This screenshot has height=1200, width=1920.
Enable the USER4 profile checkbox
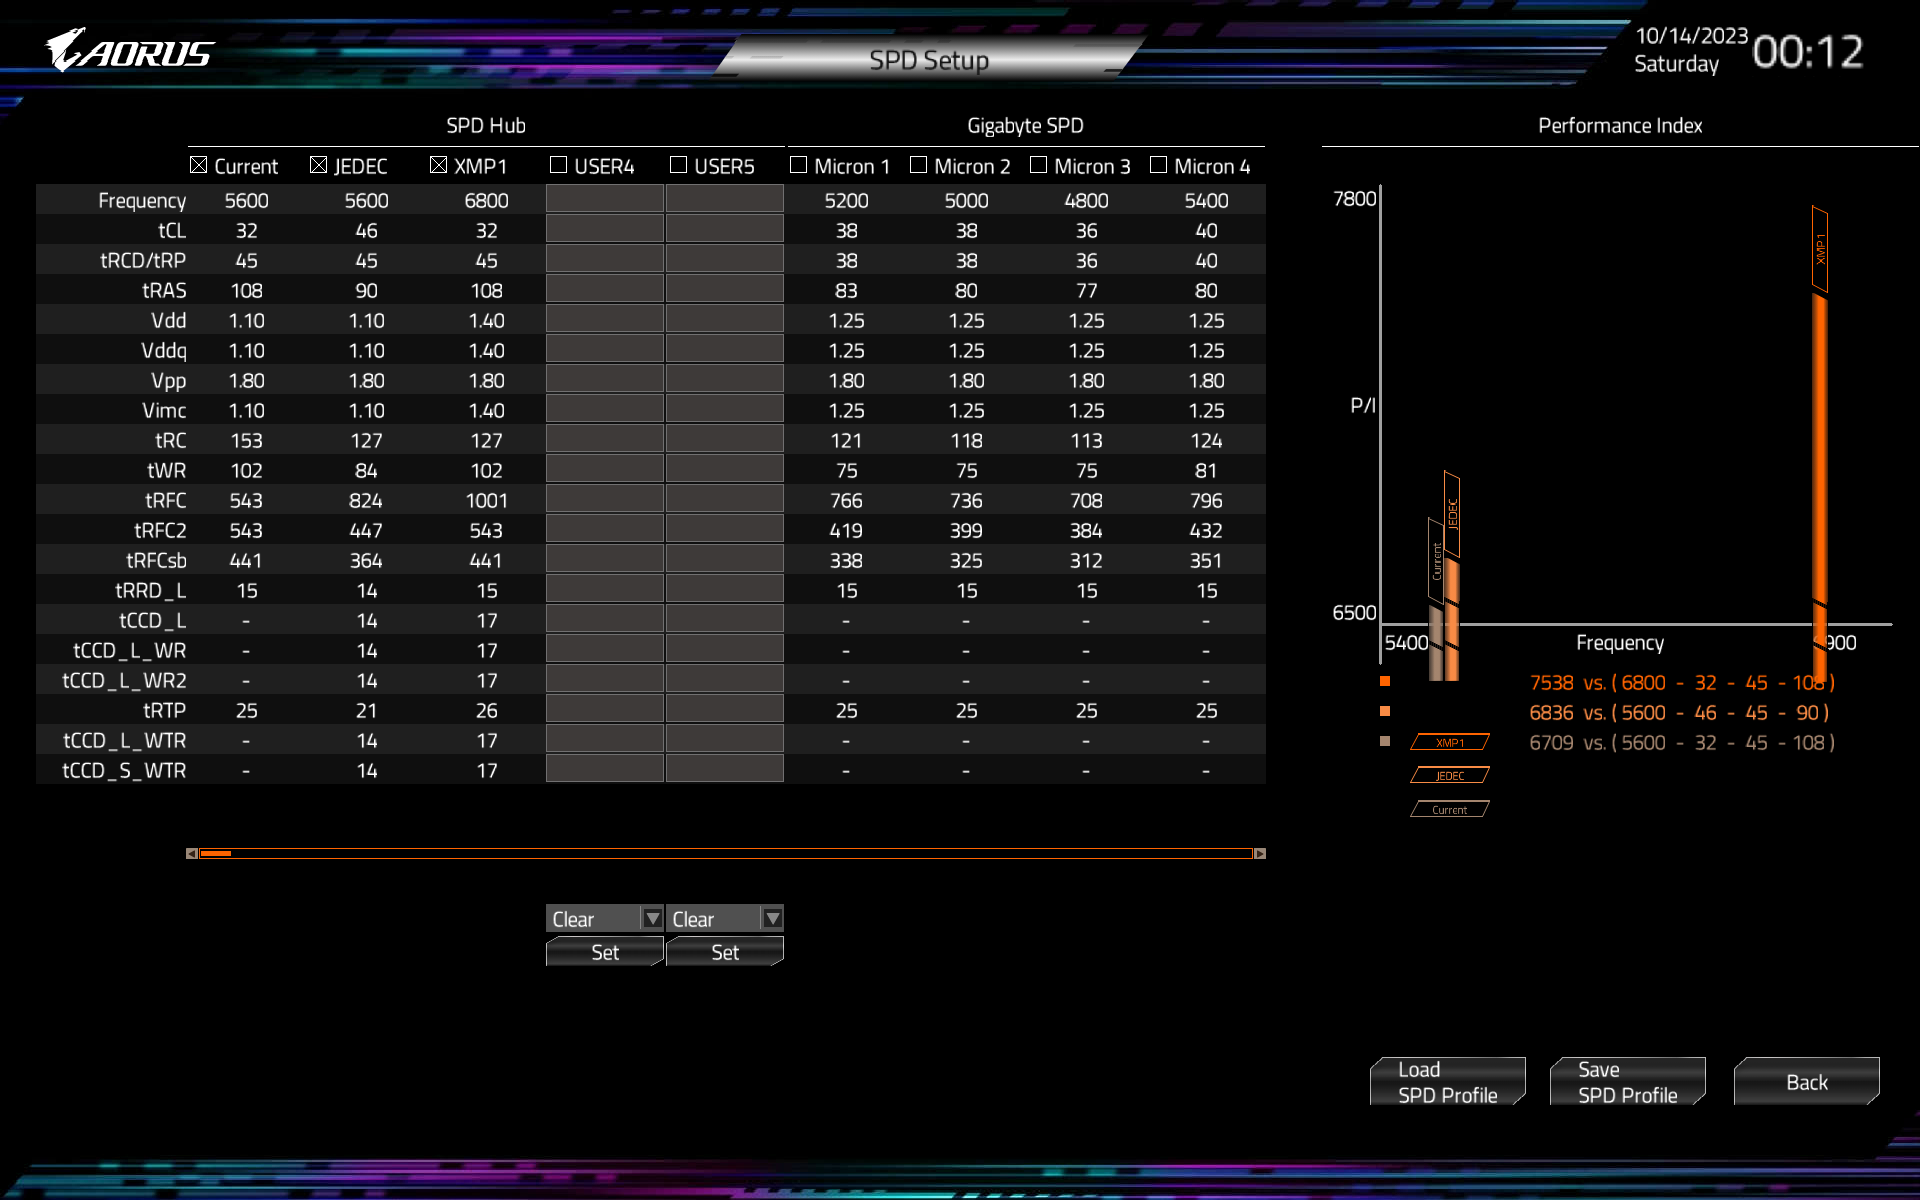point(558,165)
